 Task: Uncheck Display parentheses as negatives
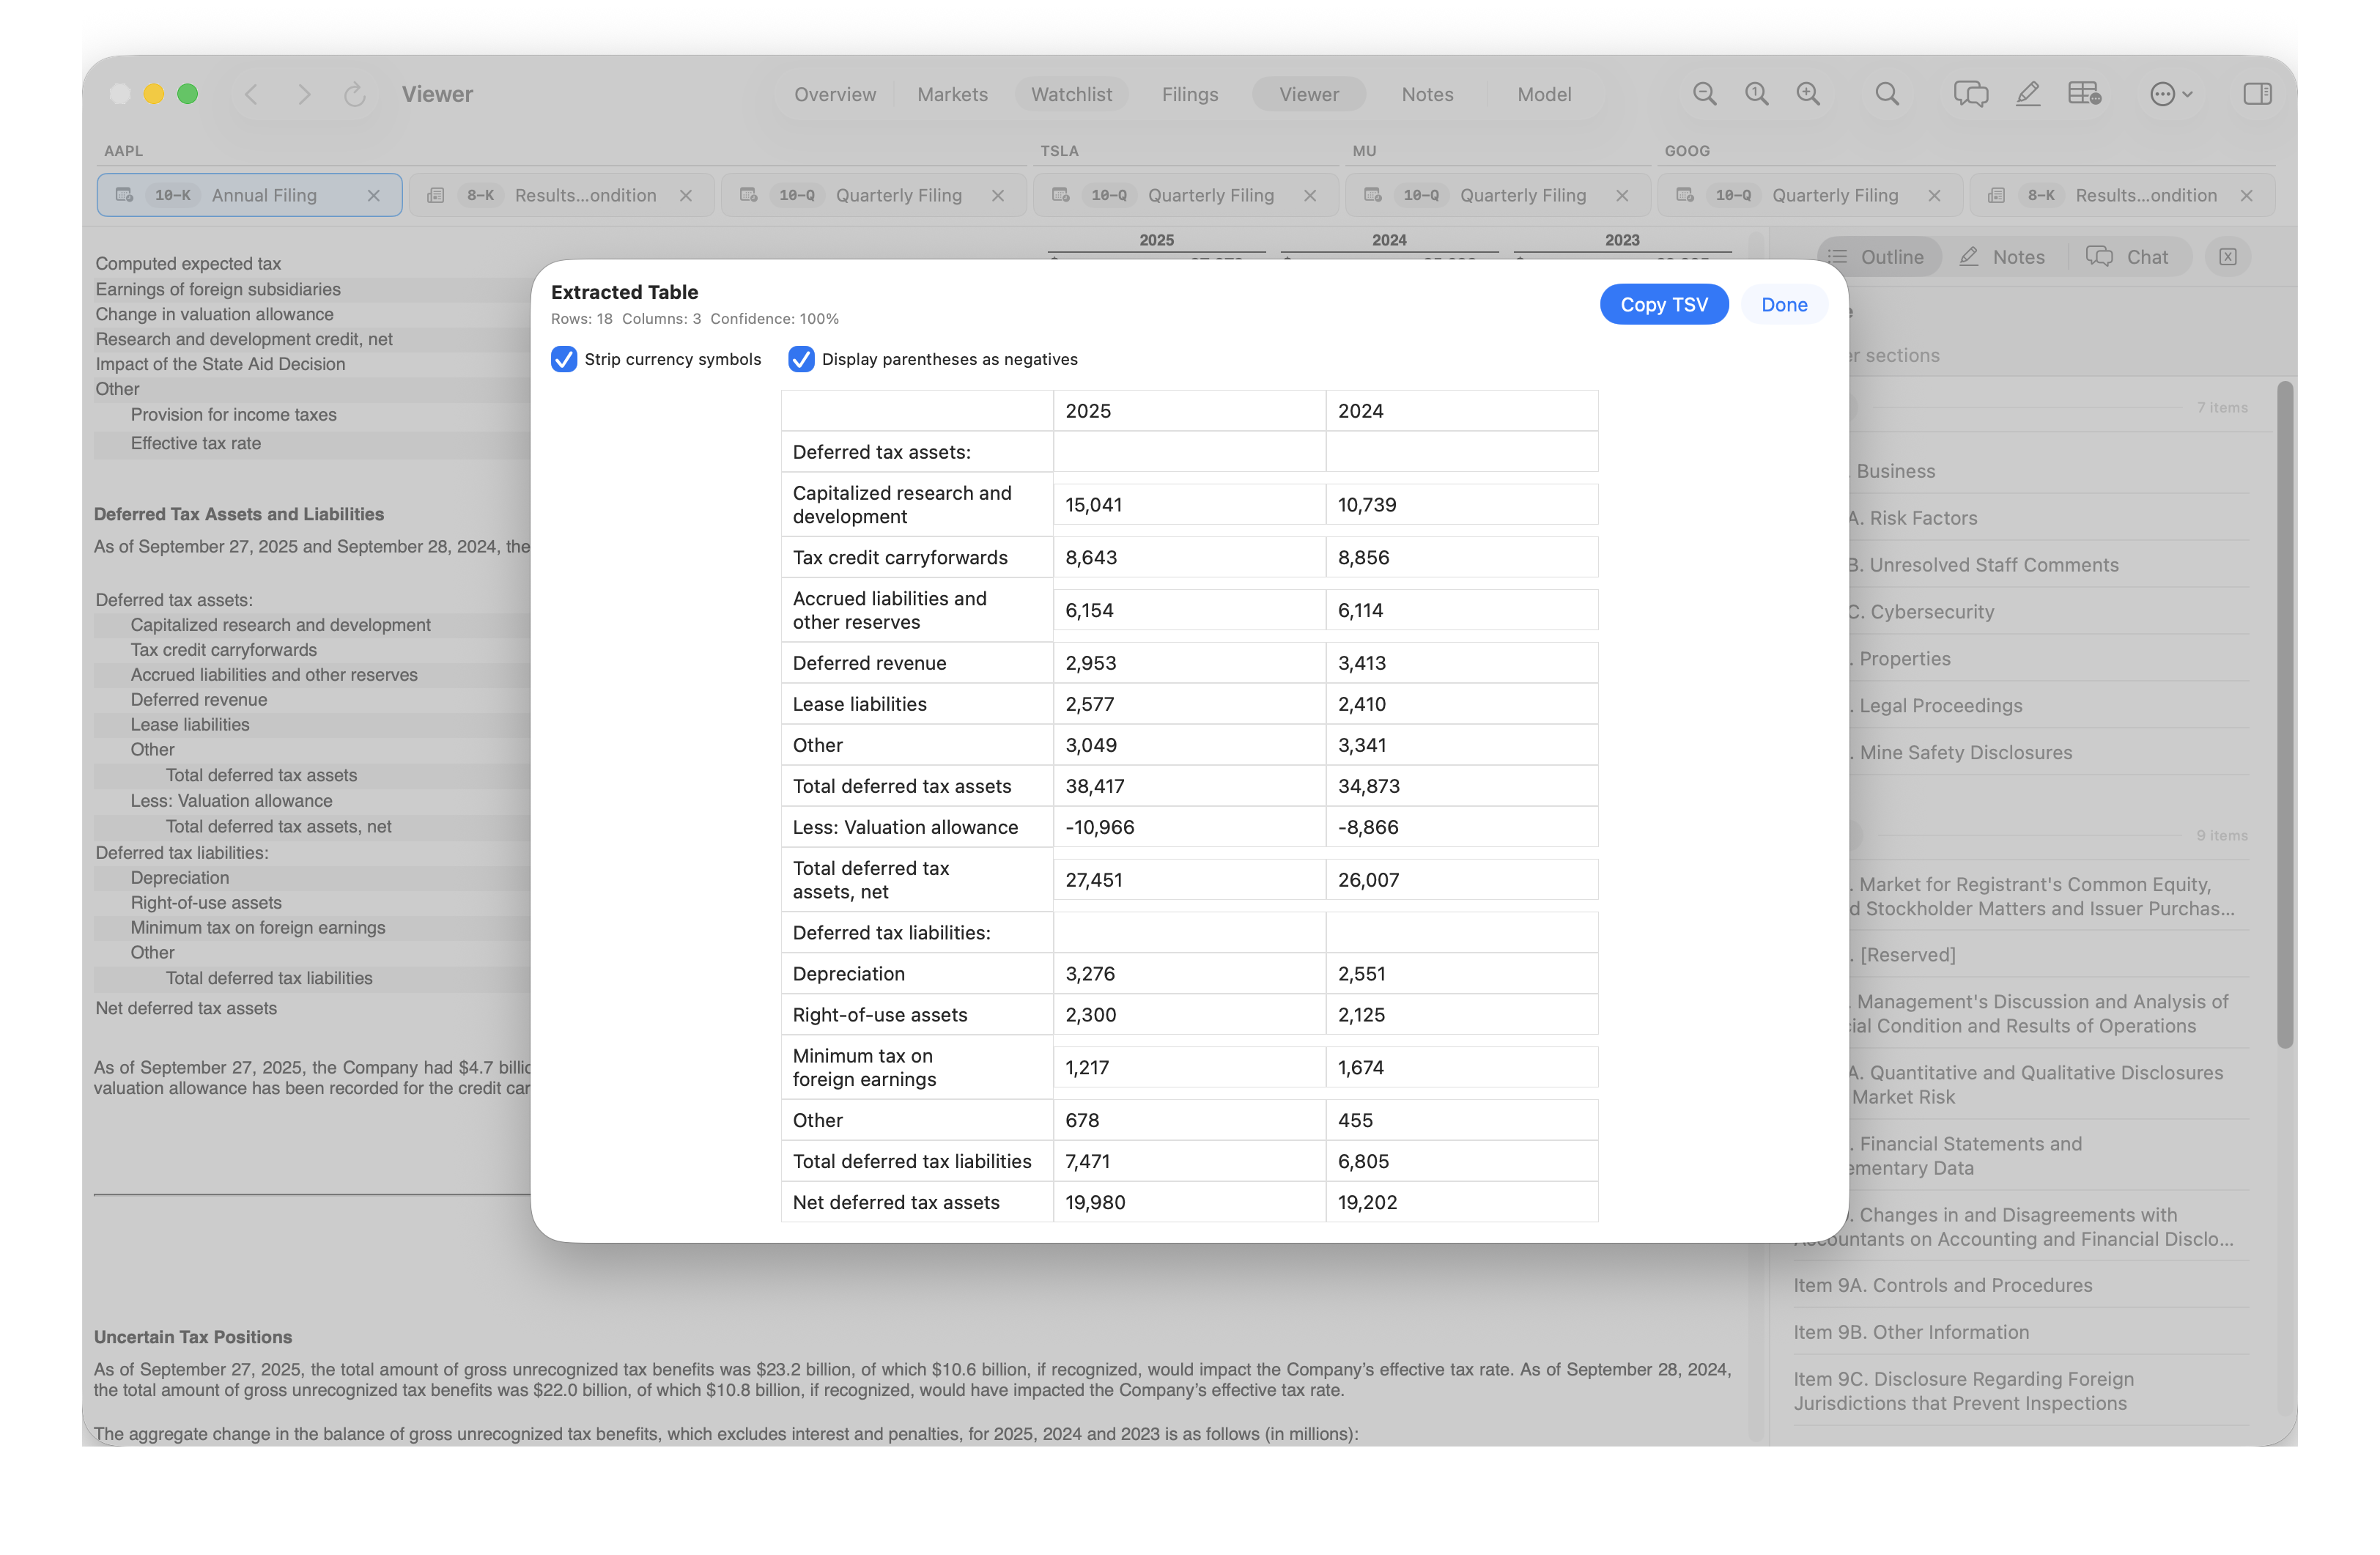pyautogui.click(x=801, y=359)
